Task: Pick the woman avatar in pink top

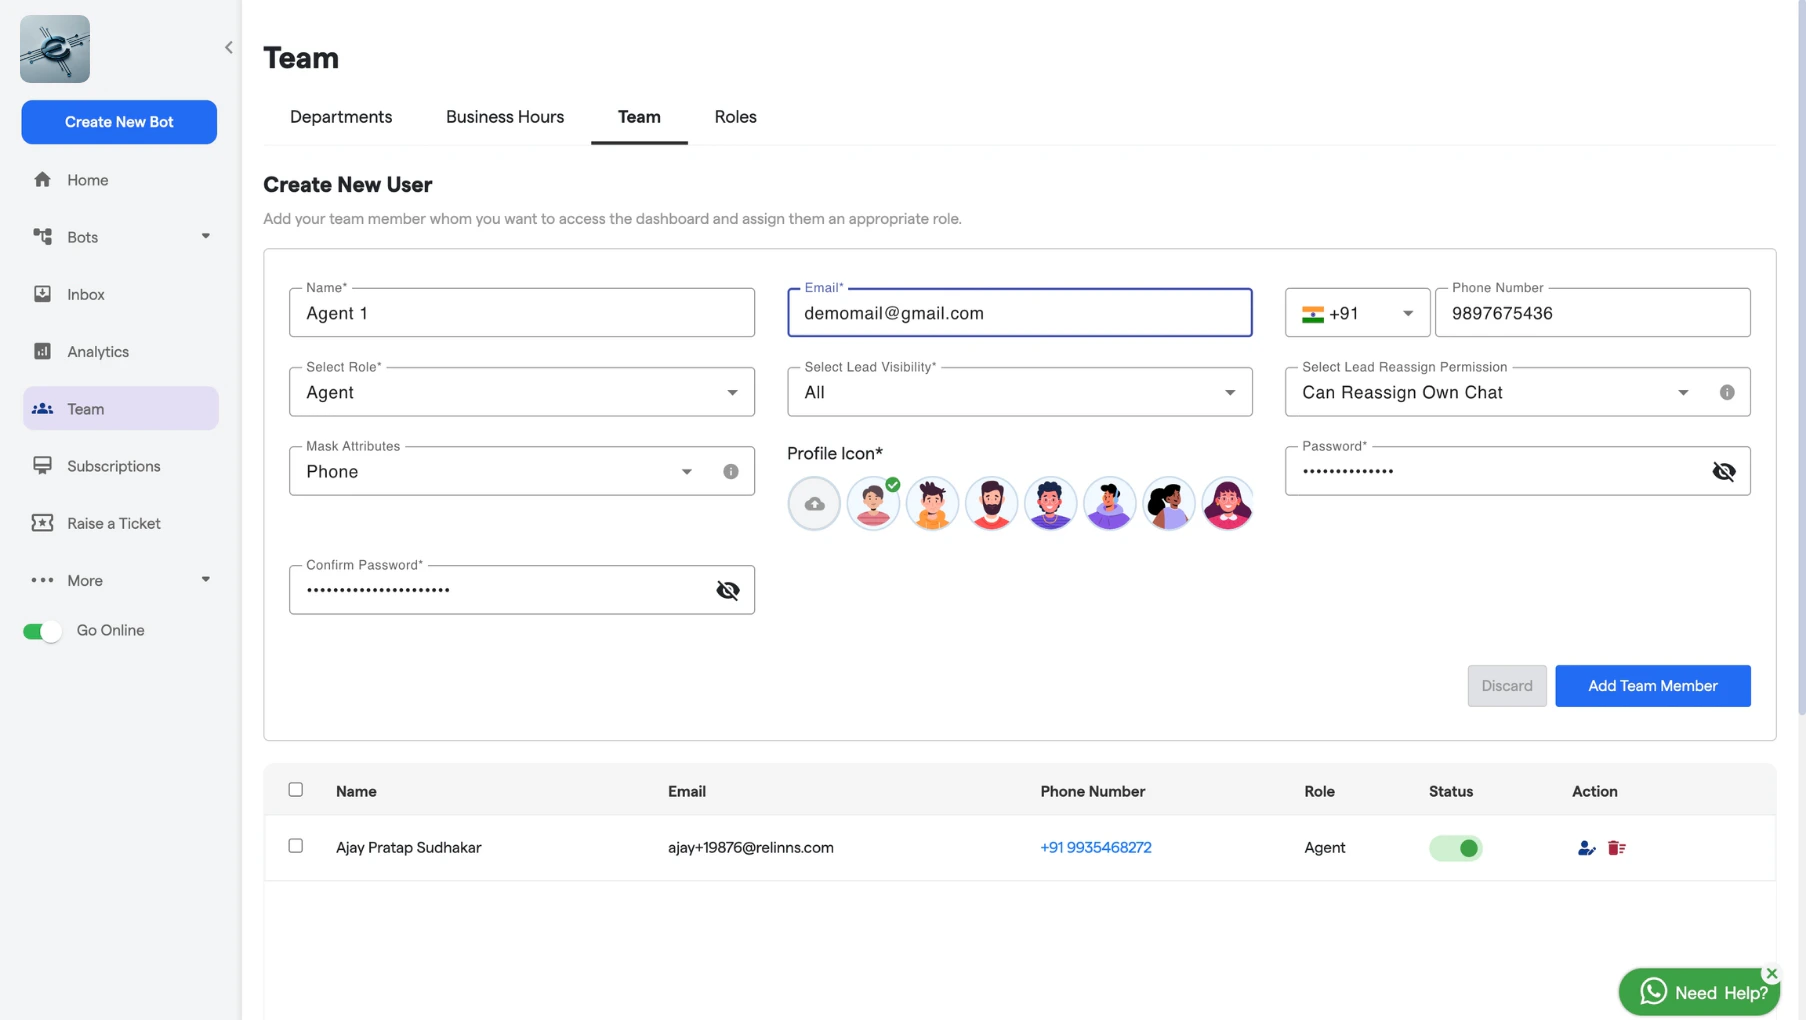Action: tap(1227, 503)
